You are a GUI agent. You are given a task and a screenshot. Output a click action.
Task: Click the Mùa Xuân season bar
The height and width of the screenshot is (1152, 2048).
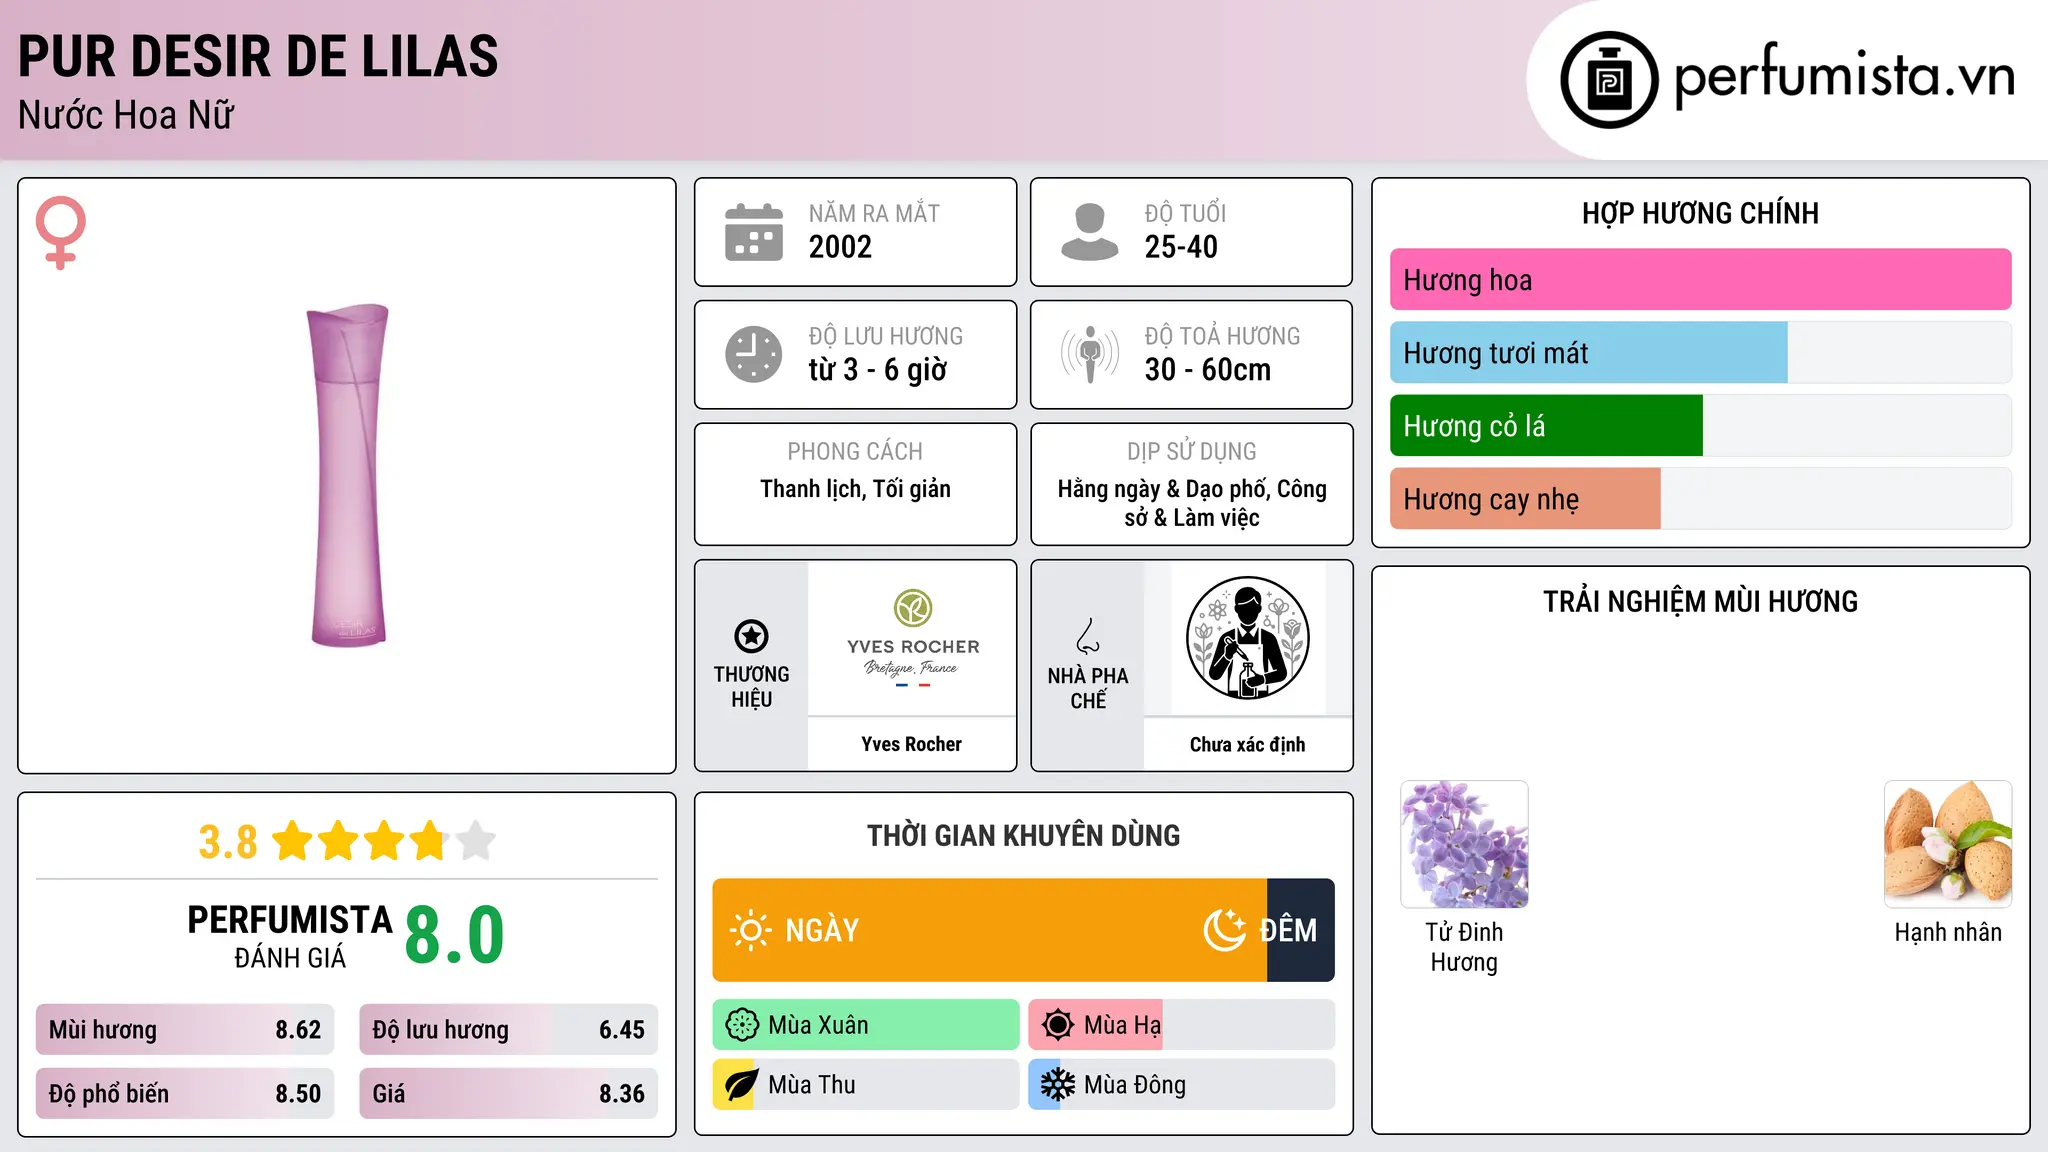click(x=865, y=1025)
